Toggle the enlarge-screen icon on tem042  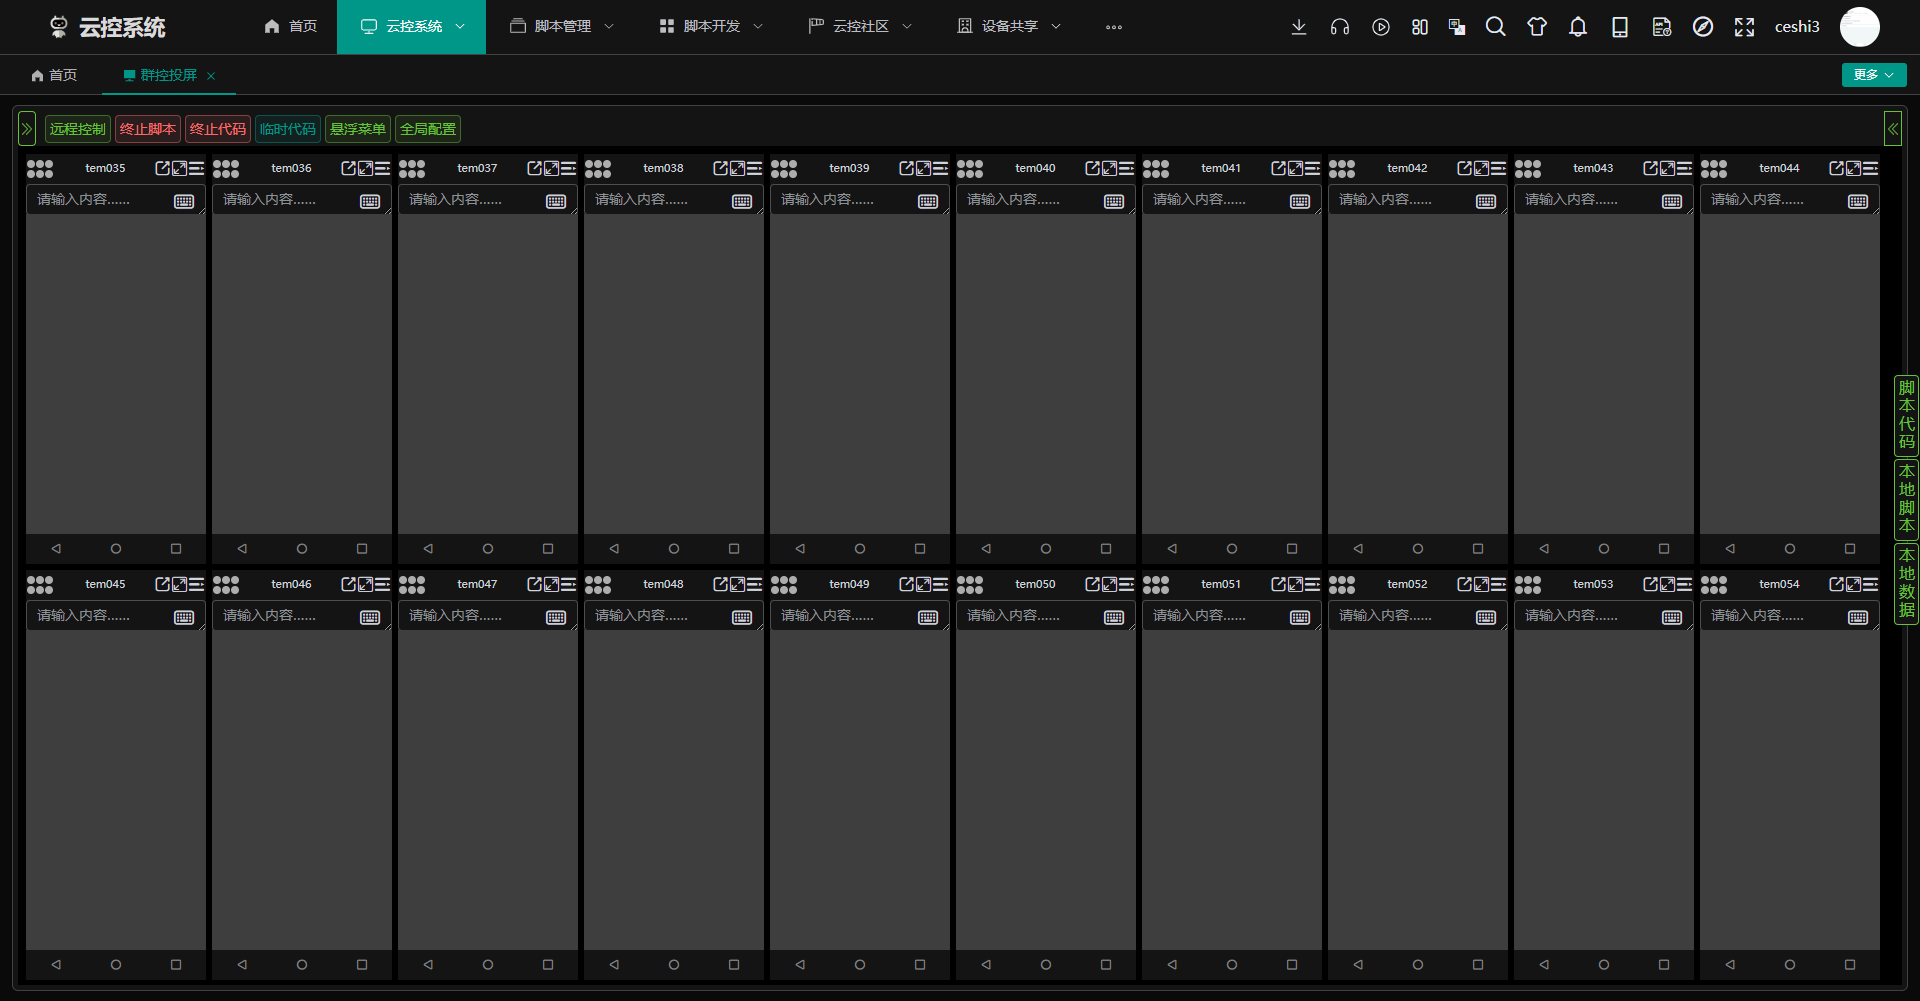[1482, 168]
